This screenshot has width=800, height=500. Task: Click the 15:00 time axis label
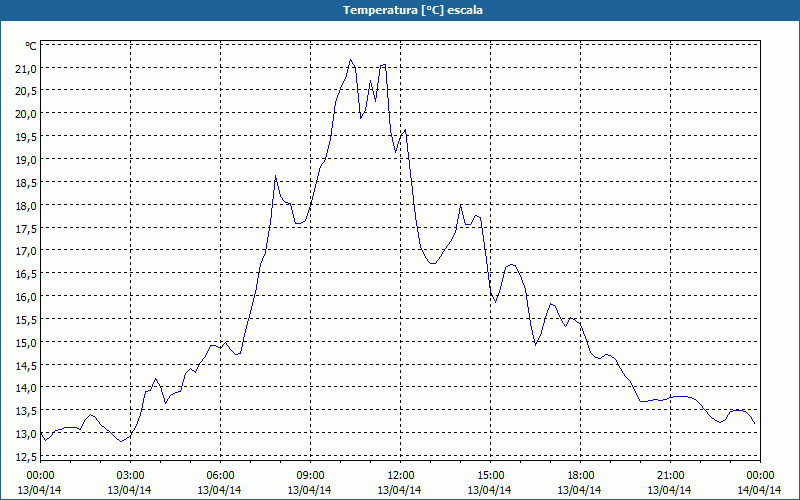point(491,476)
